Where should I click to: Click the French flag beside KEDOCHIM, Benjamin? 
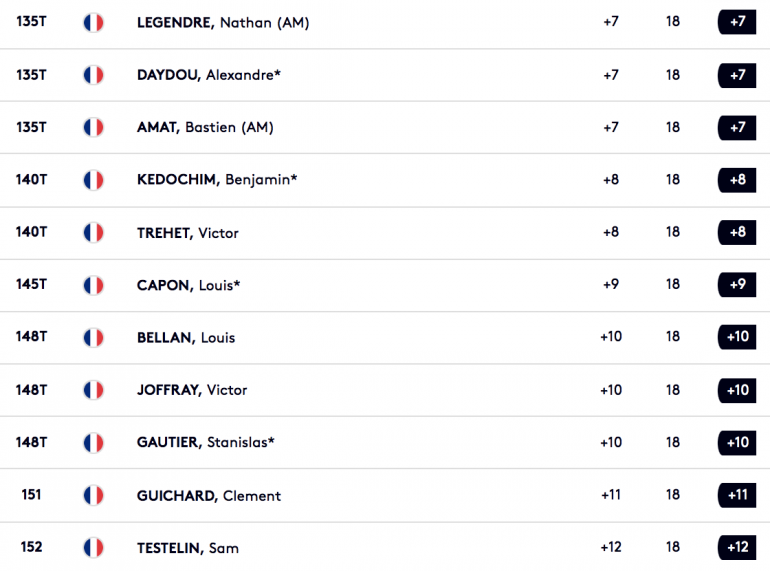tap(93, 180)
